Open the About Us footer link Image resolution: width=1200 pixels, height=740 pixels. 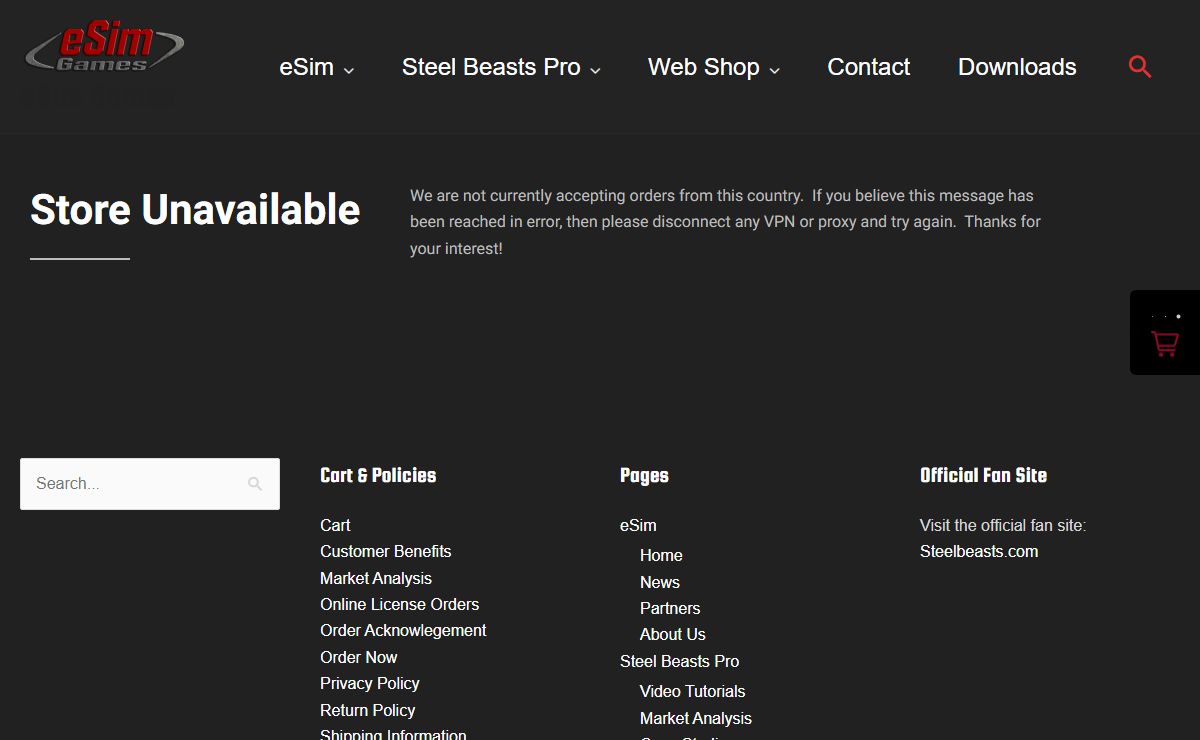click(x=672, y=634)
